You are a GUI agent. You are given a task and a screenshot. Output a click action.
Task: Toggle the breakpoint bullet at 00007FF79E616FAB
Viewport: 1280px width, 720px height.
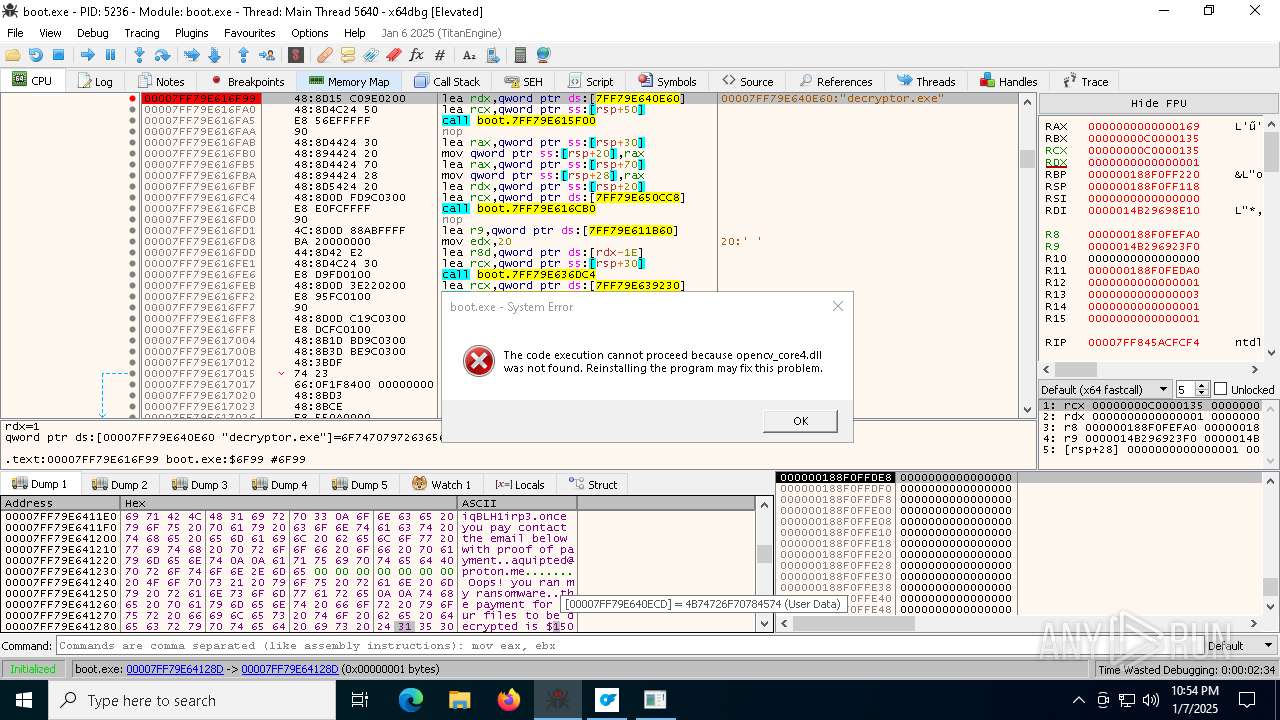132,143
